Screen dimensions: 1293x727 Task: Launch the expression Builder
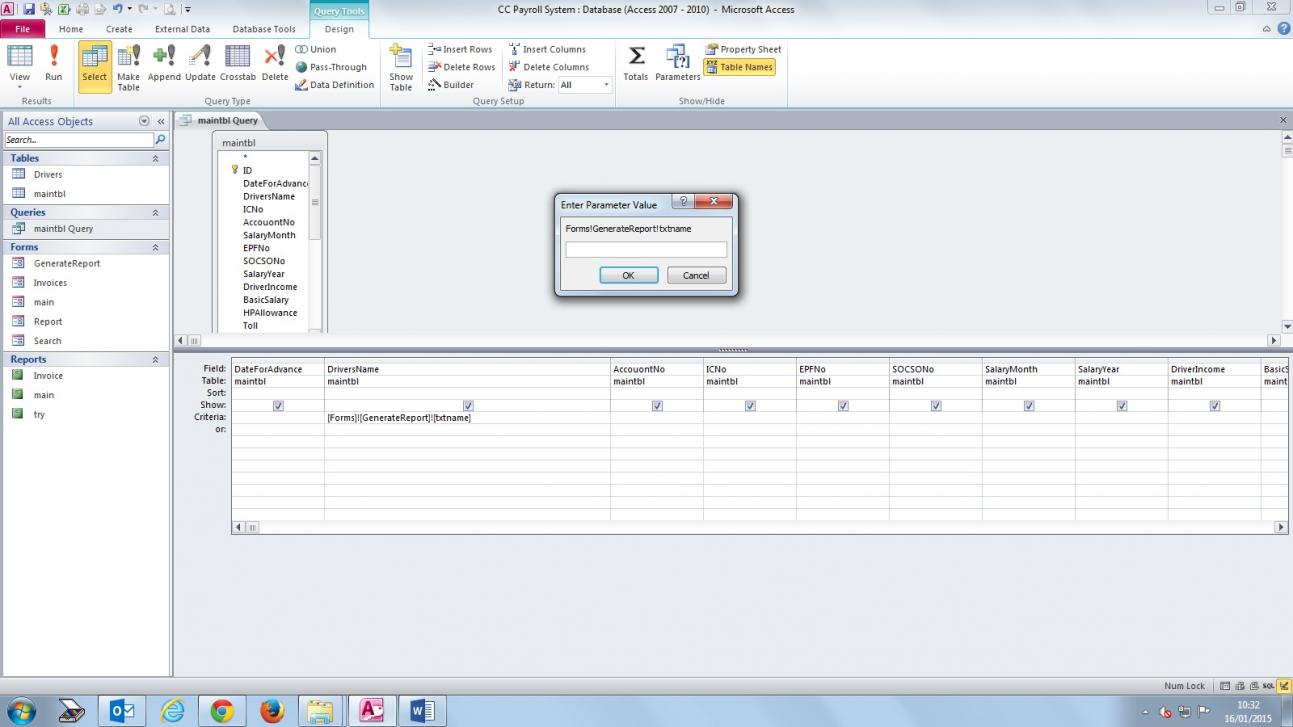[x=451, y=85]
